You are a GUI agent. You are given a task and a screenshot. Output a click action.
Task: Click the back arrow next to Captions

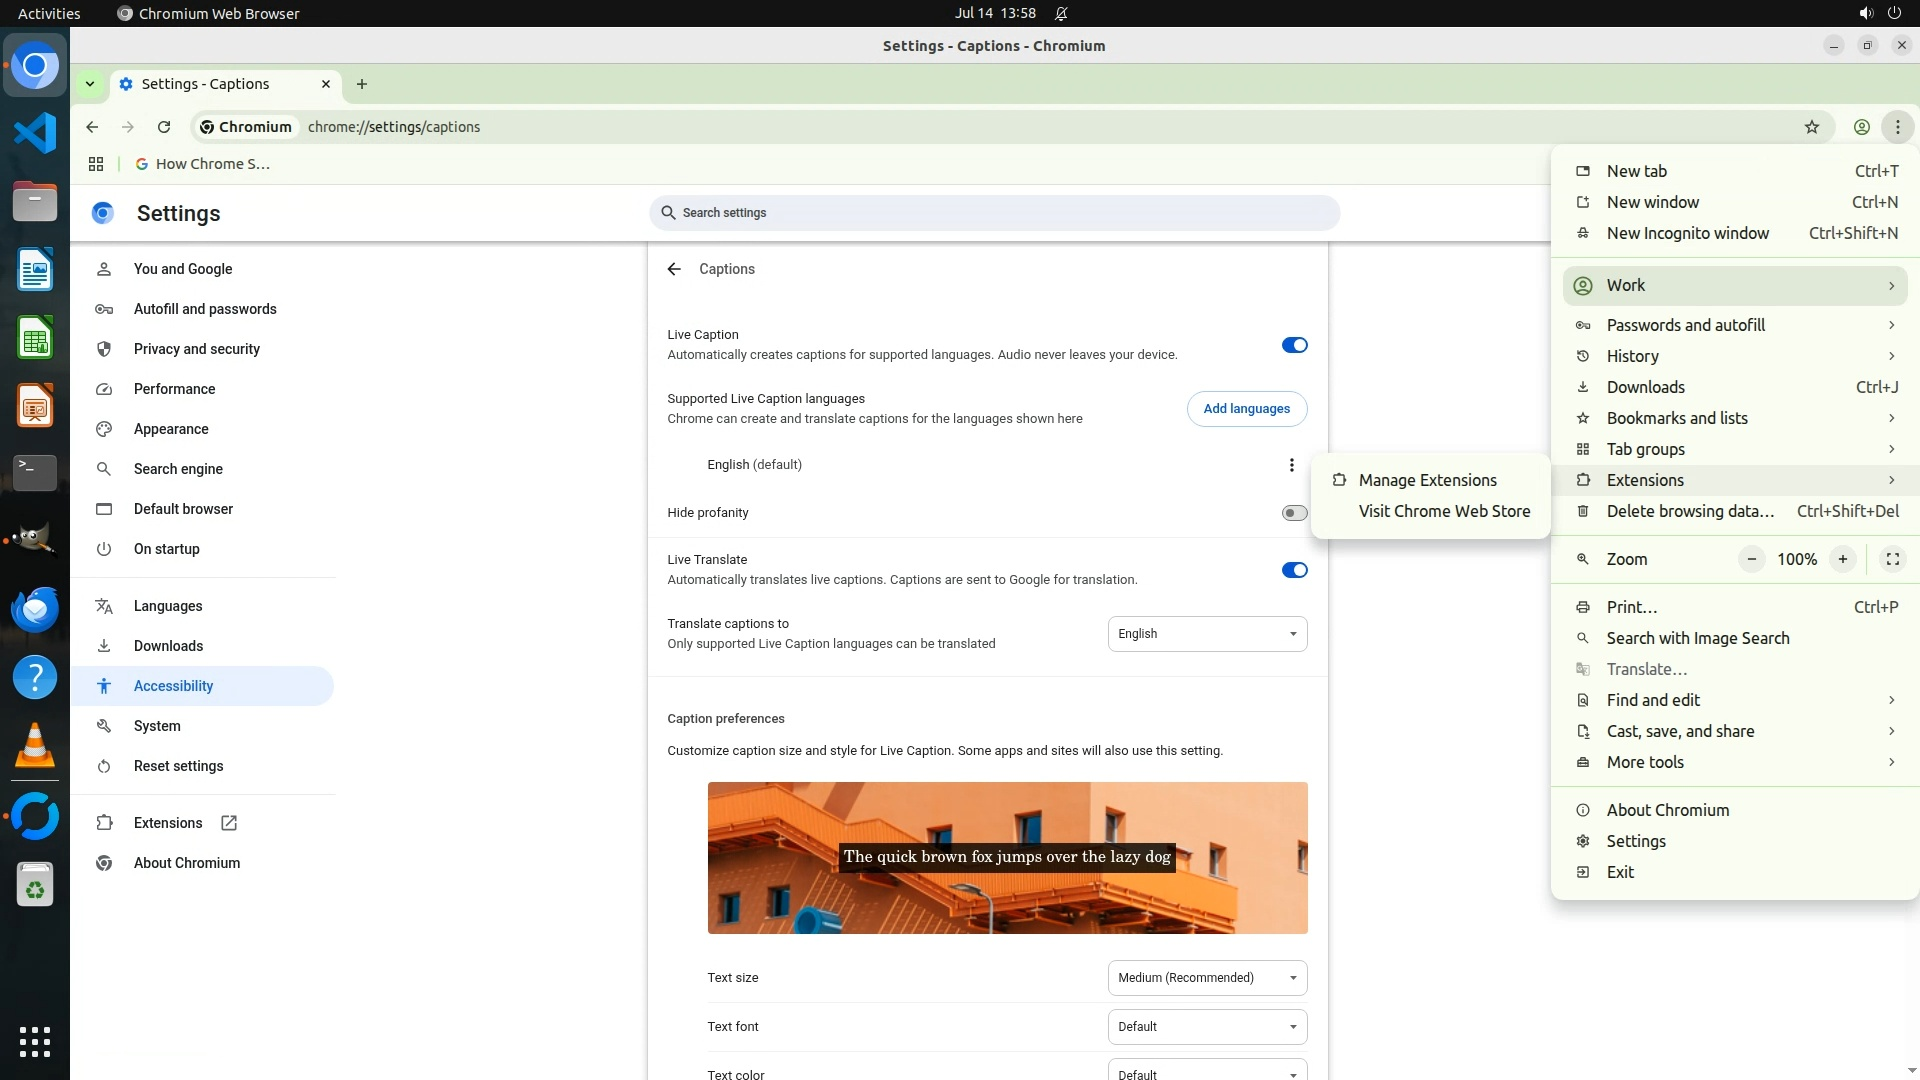674,269
